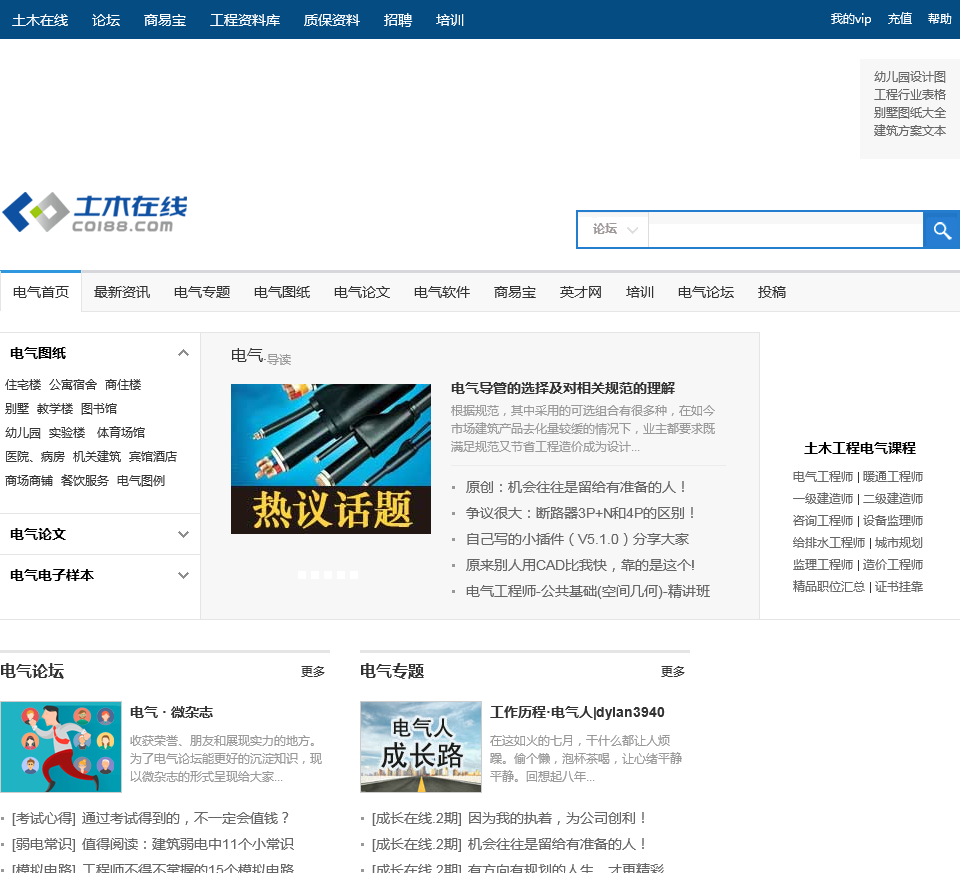Open the 电气人成长路 thumbnail
This screenshot has height=873, width=960.
(421, 747)
